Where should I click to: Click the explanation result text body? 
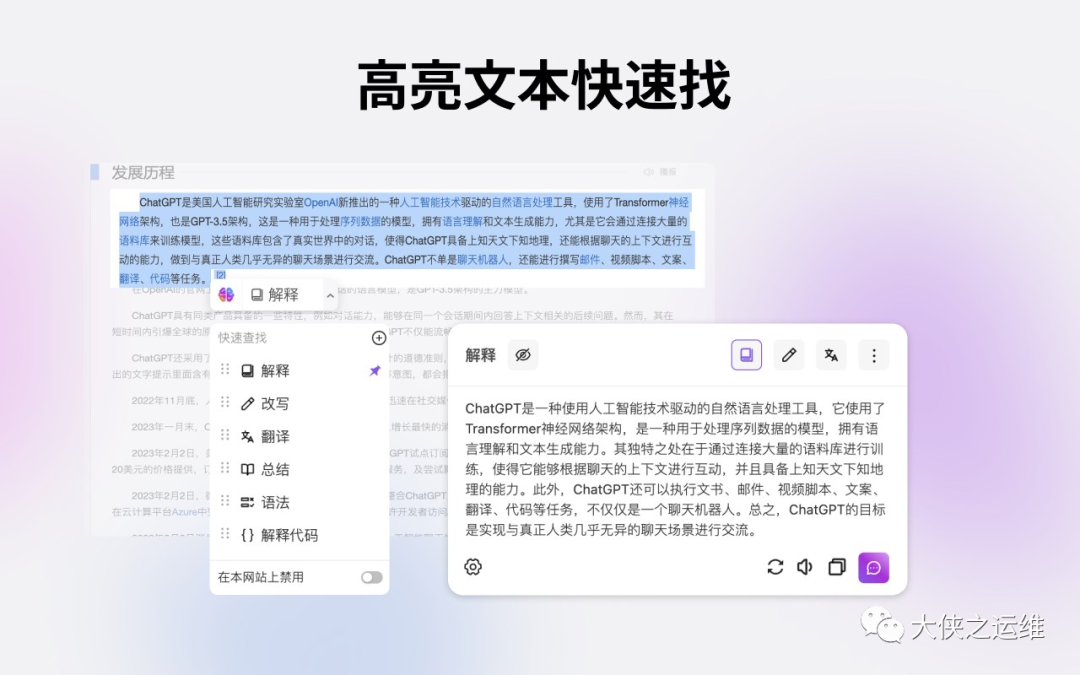675,469
